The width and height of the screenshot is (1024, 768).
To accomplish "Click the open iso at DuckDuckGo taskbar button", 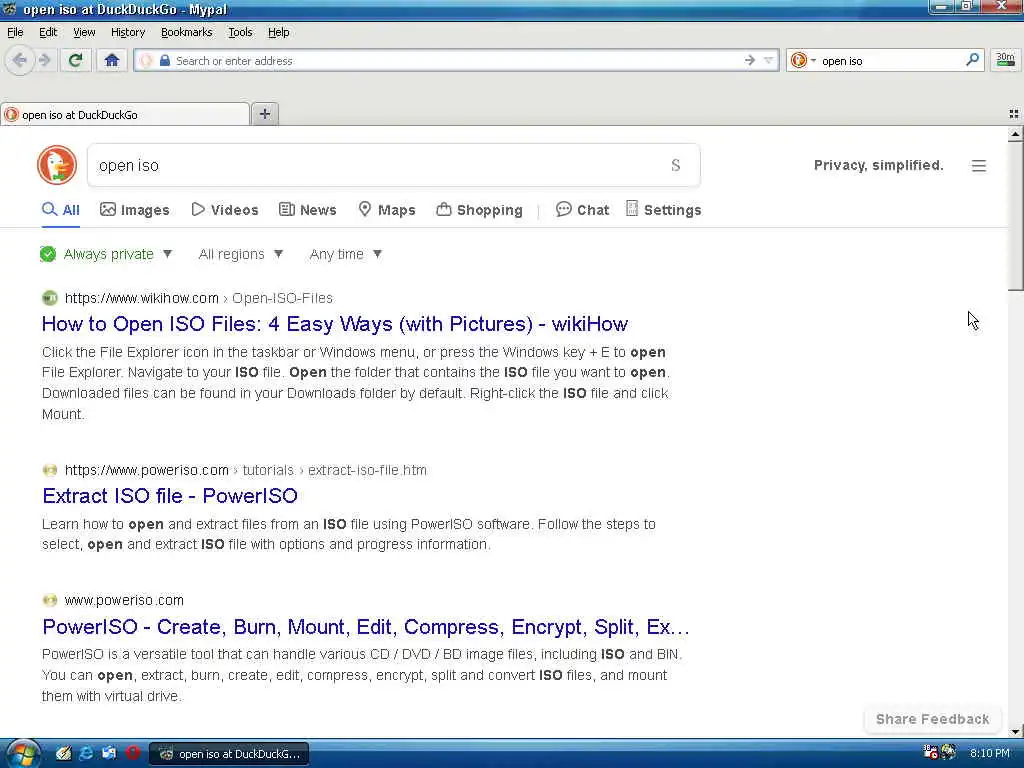I will (229, 754).
